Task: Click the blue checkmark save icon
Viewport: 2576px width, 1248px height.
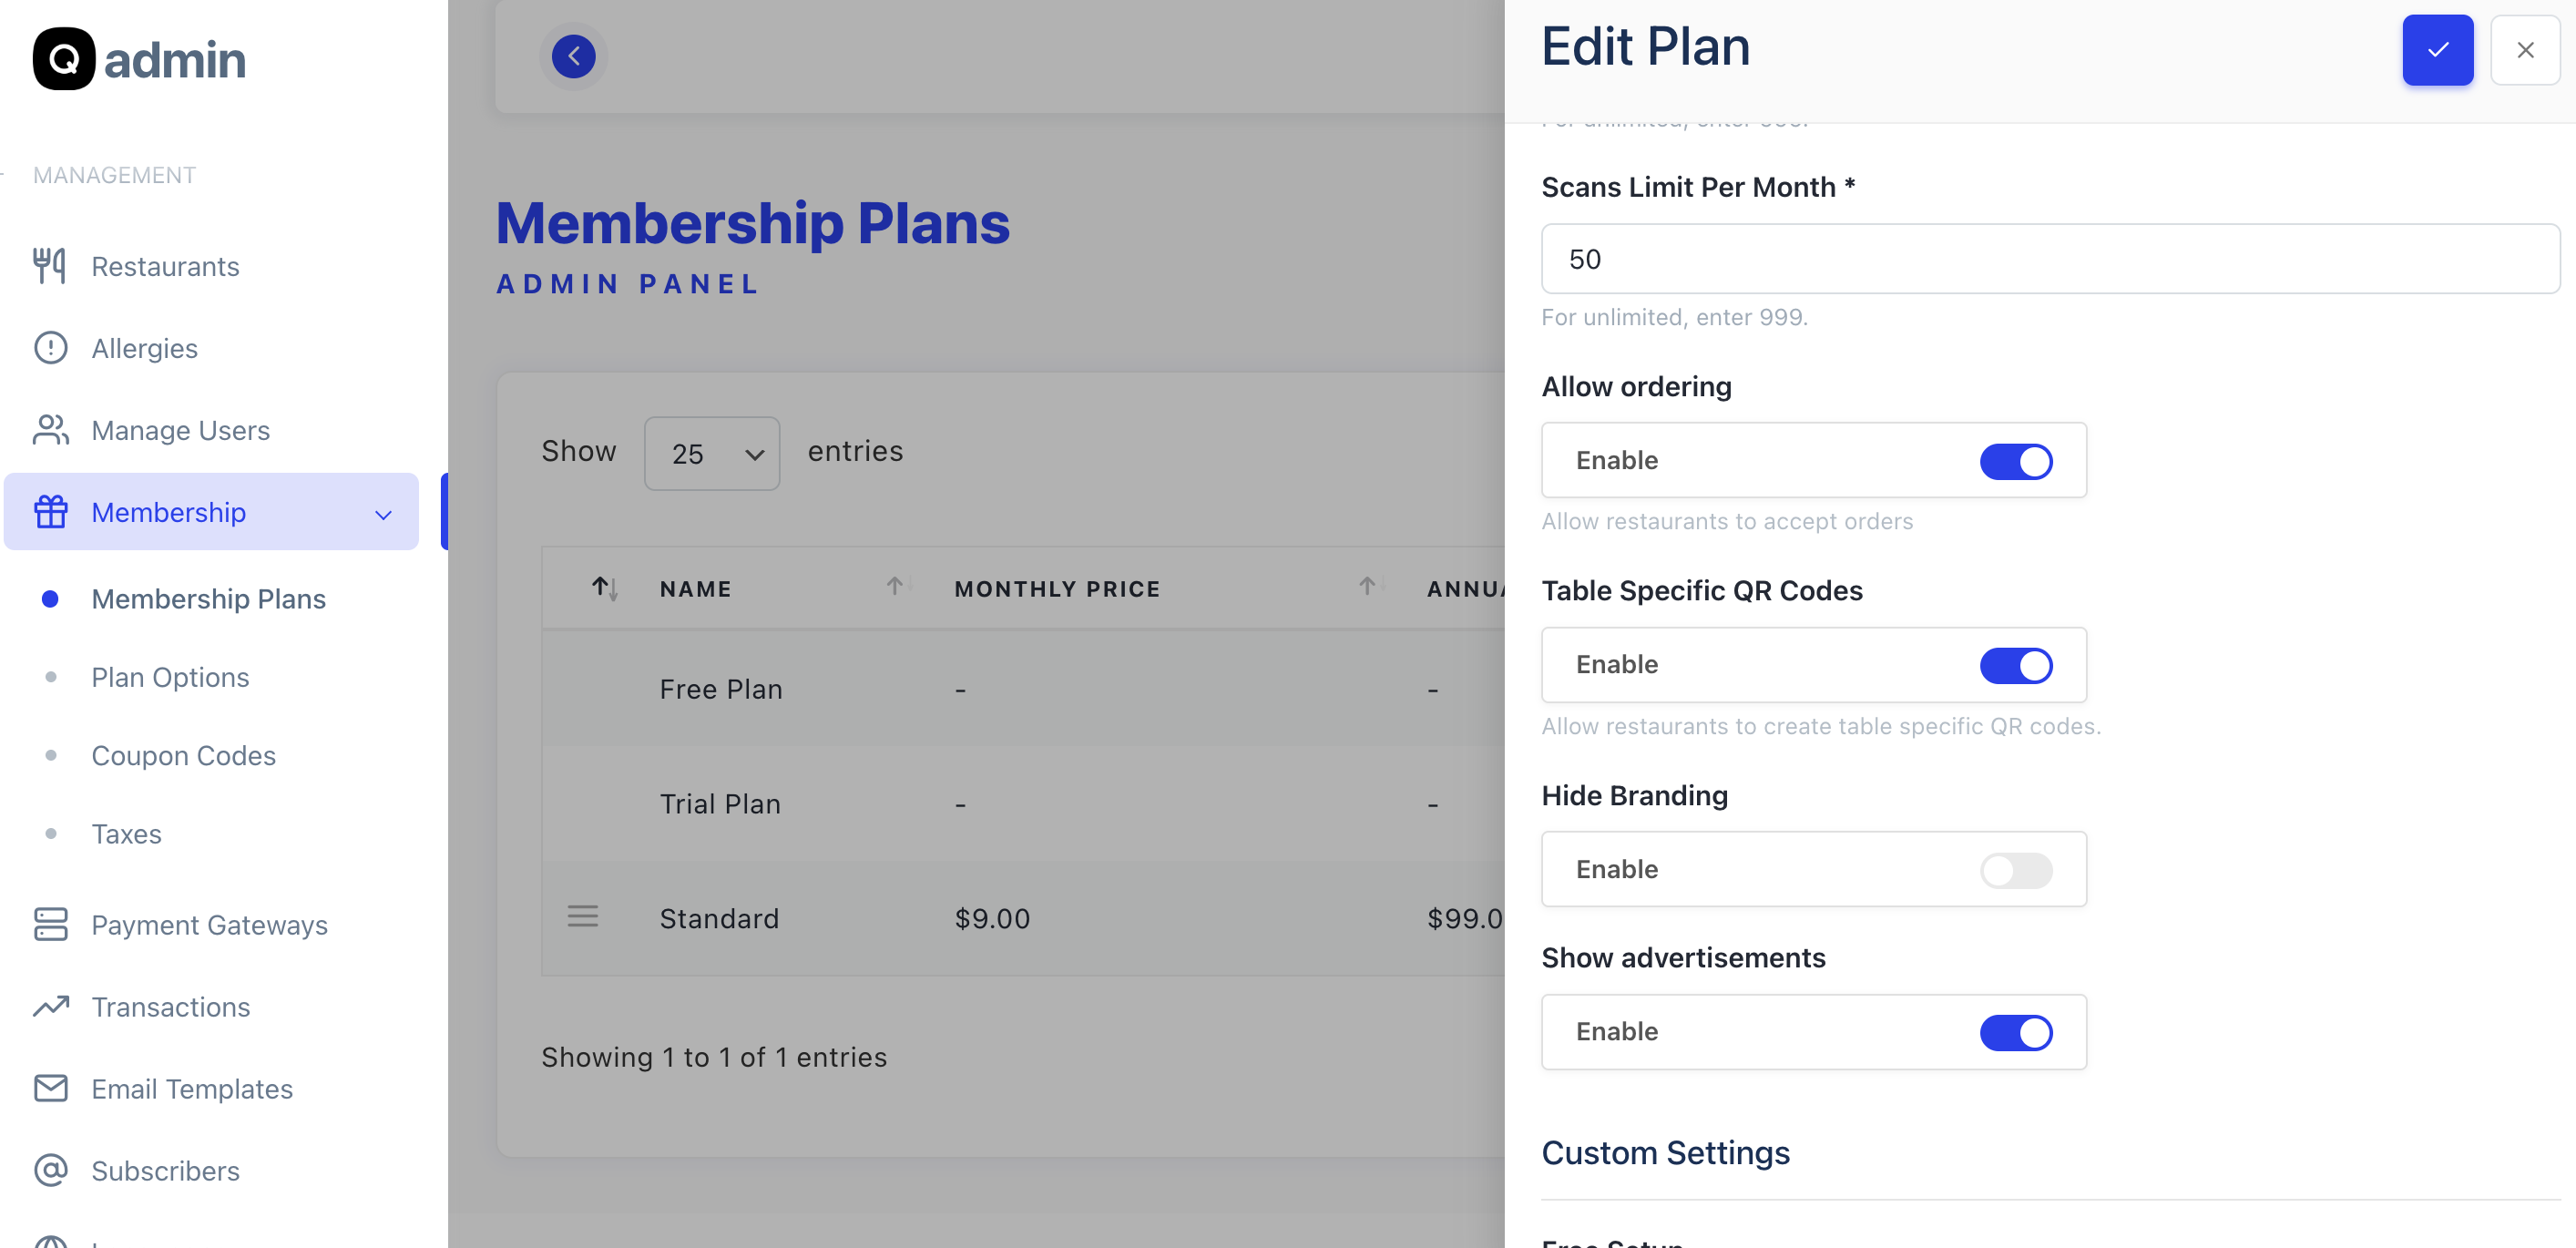Action: (2437, 50)
